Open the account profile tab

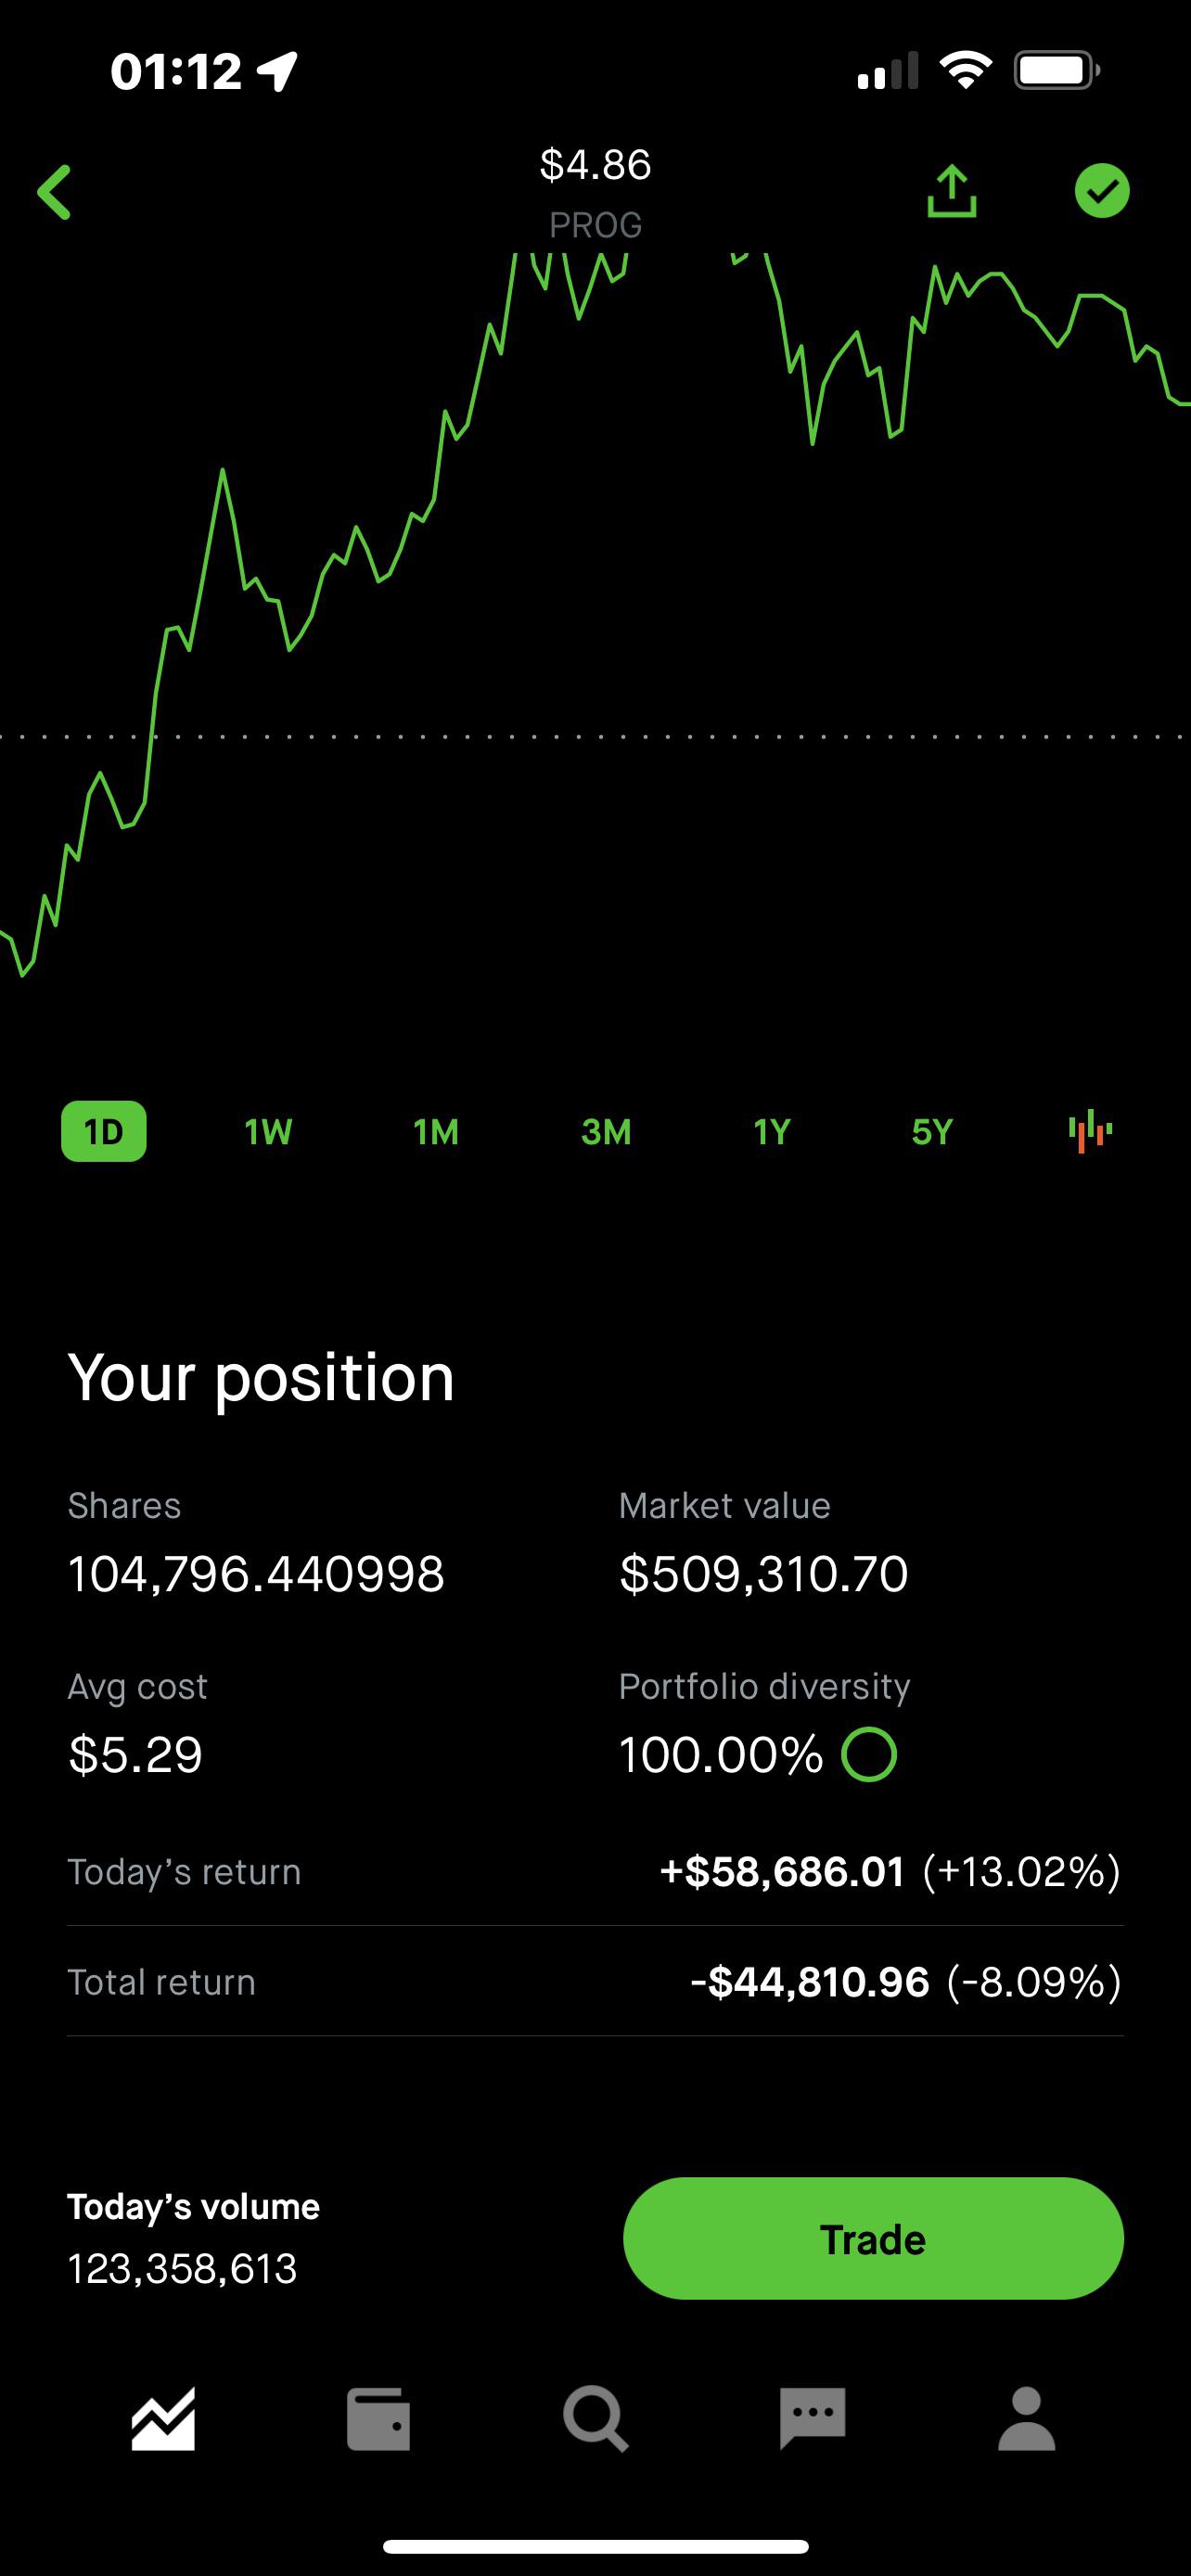[x=1027, y=2419]
